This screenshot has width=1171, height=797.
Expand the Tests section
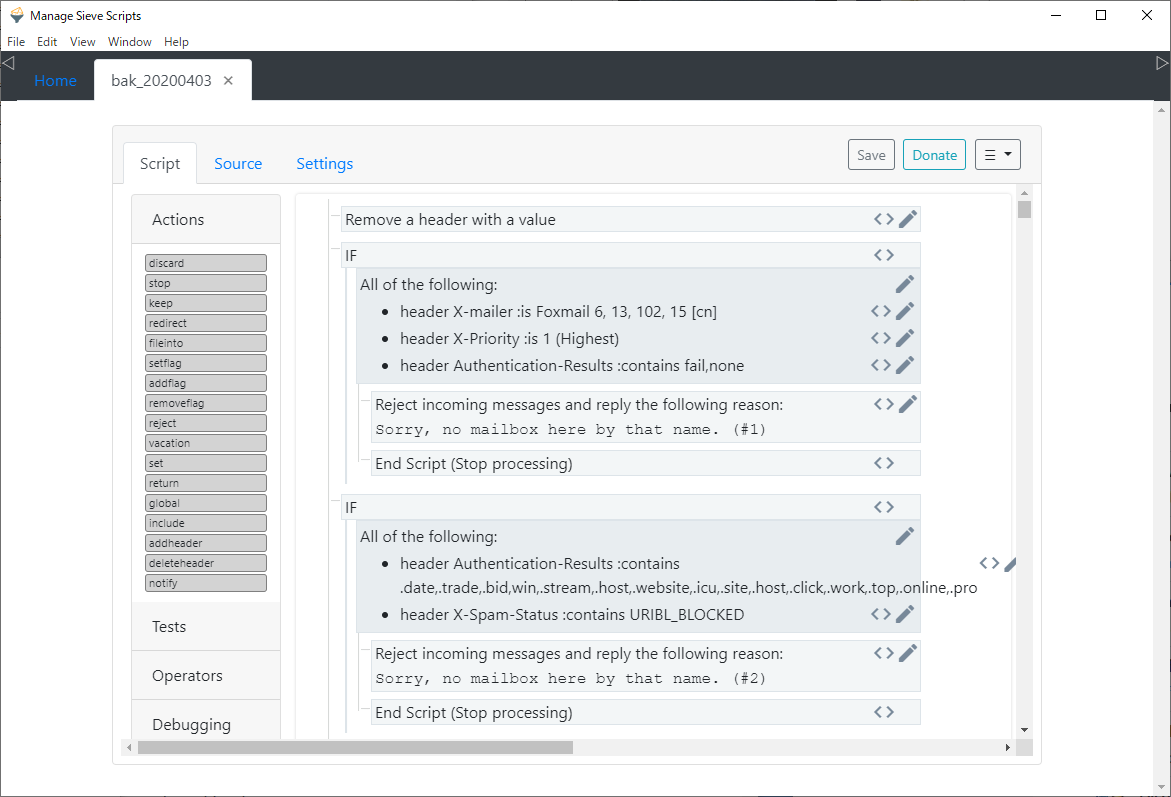168,626
